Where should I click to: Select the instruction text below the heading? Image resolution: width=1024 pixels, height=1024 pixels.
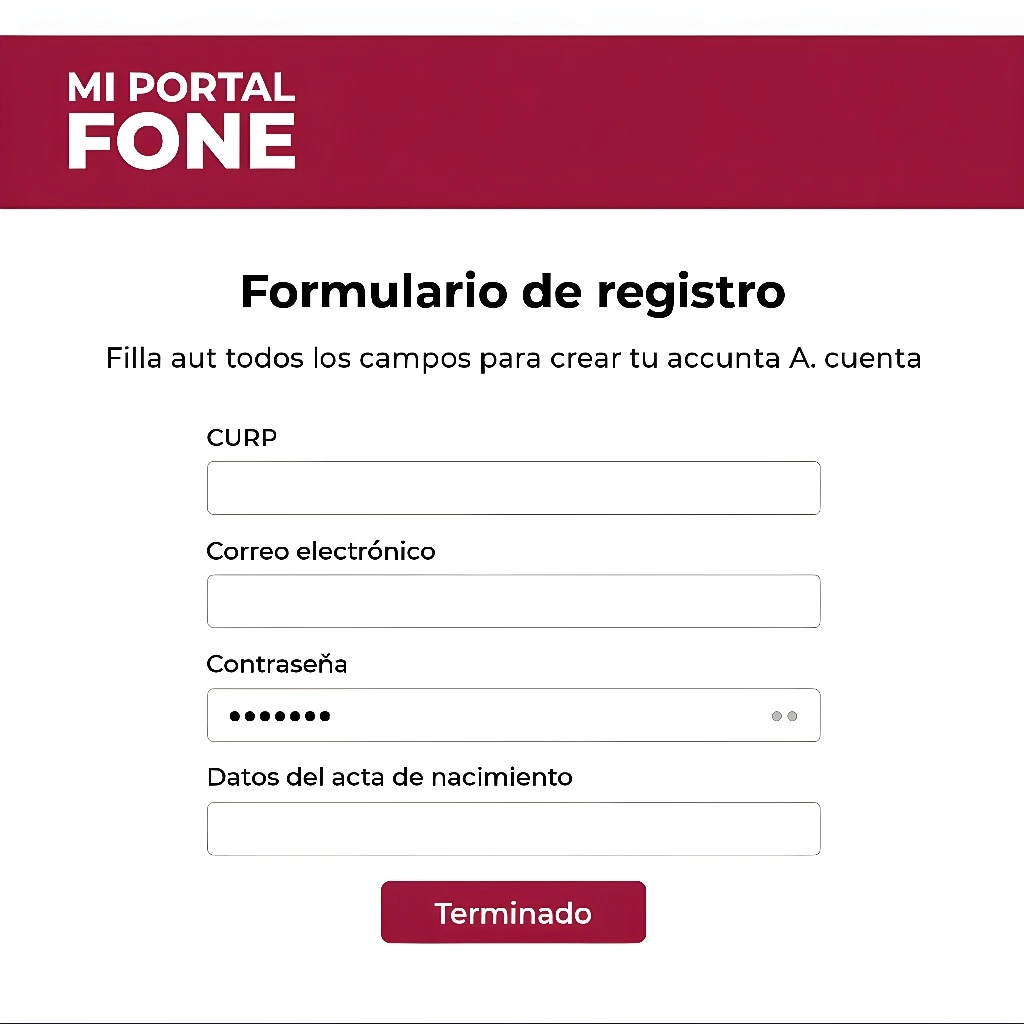[512, 358]
